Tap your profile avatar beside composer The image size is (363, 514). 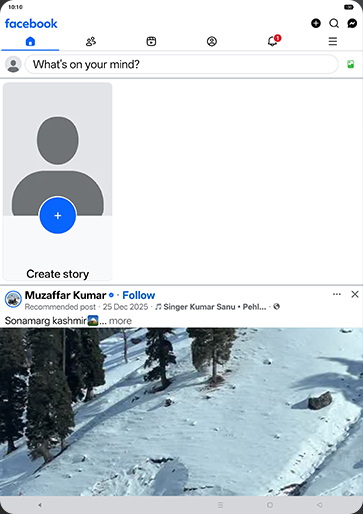(x=13, y=64)
